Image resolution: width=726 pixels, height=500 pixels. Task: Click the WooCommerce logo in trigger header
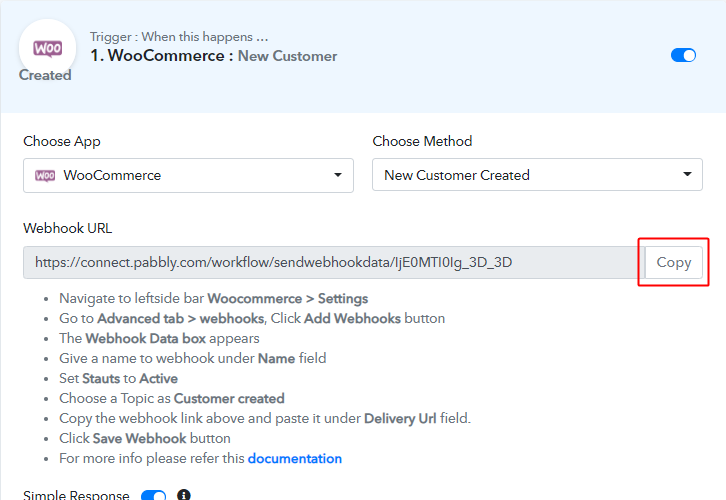point(47,48)
